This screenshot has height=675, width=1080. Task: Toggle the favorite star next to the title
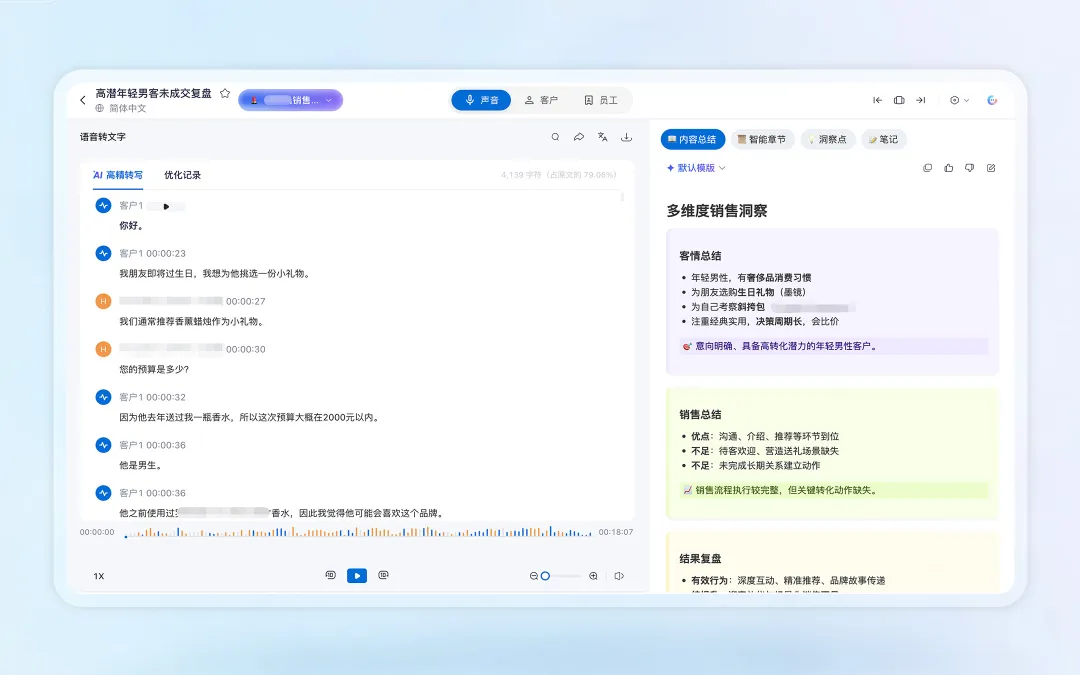coord(225,91)
